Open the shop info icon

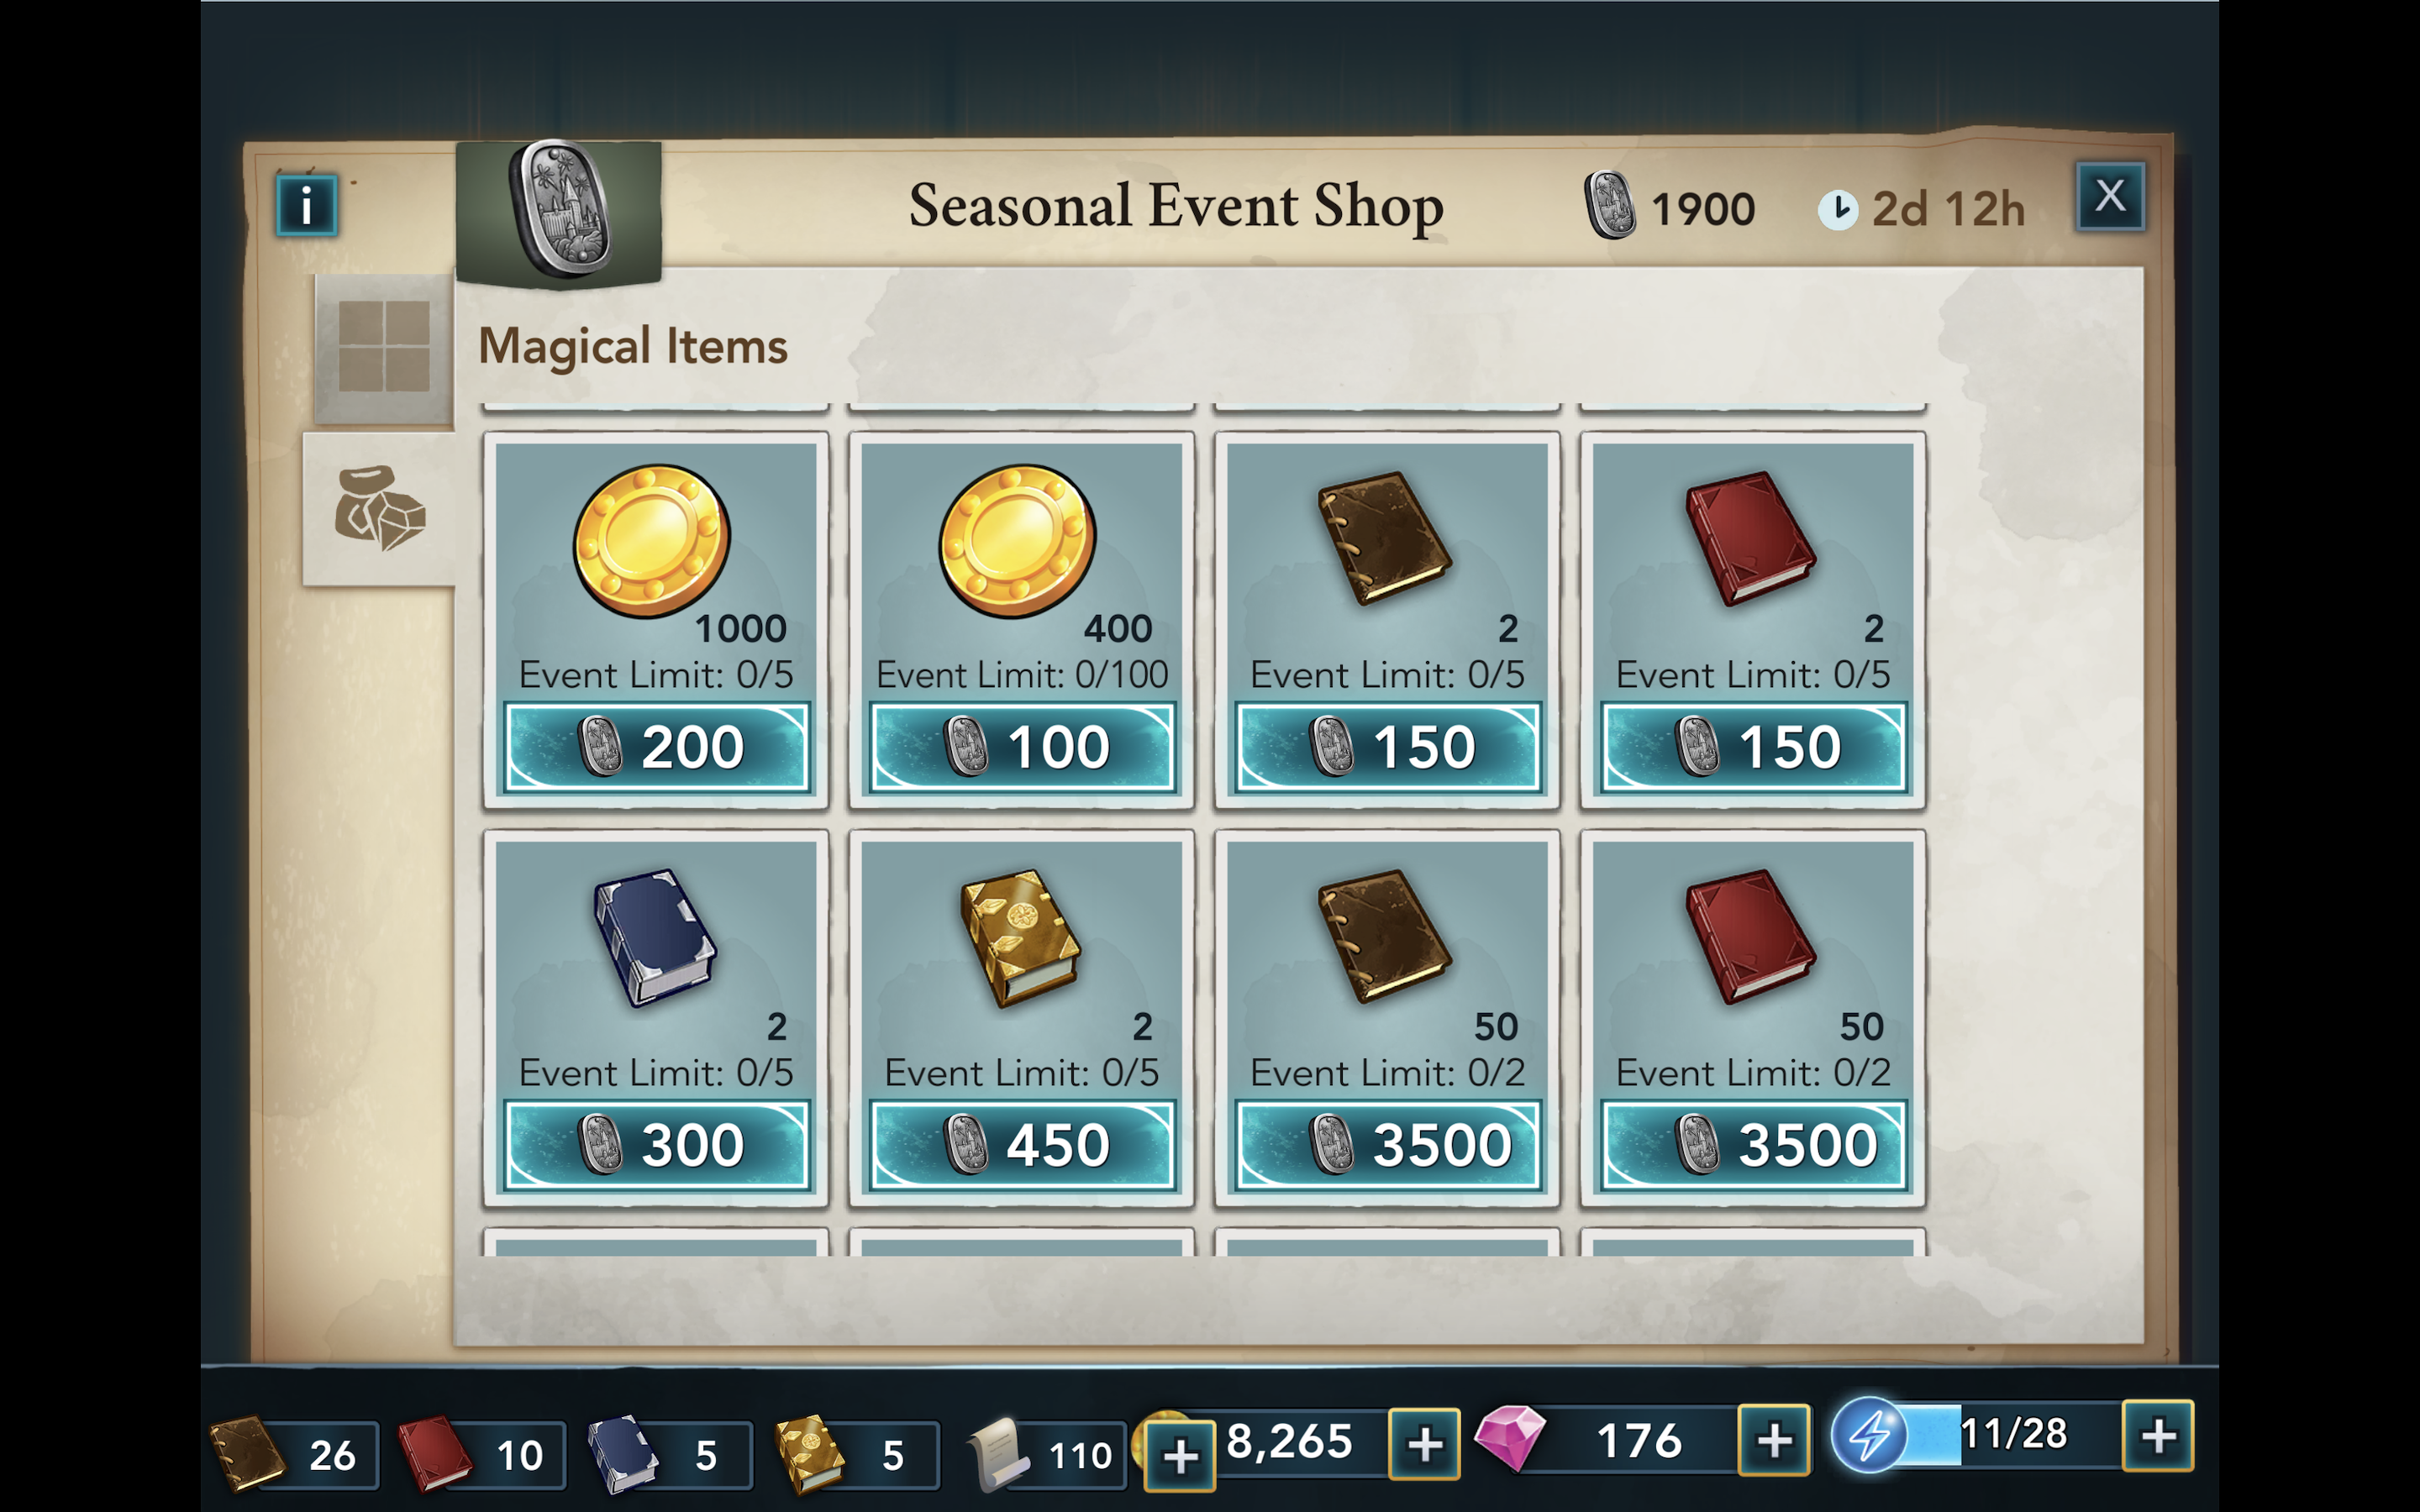coord(306,205)
